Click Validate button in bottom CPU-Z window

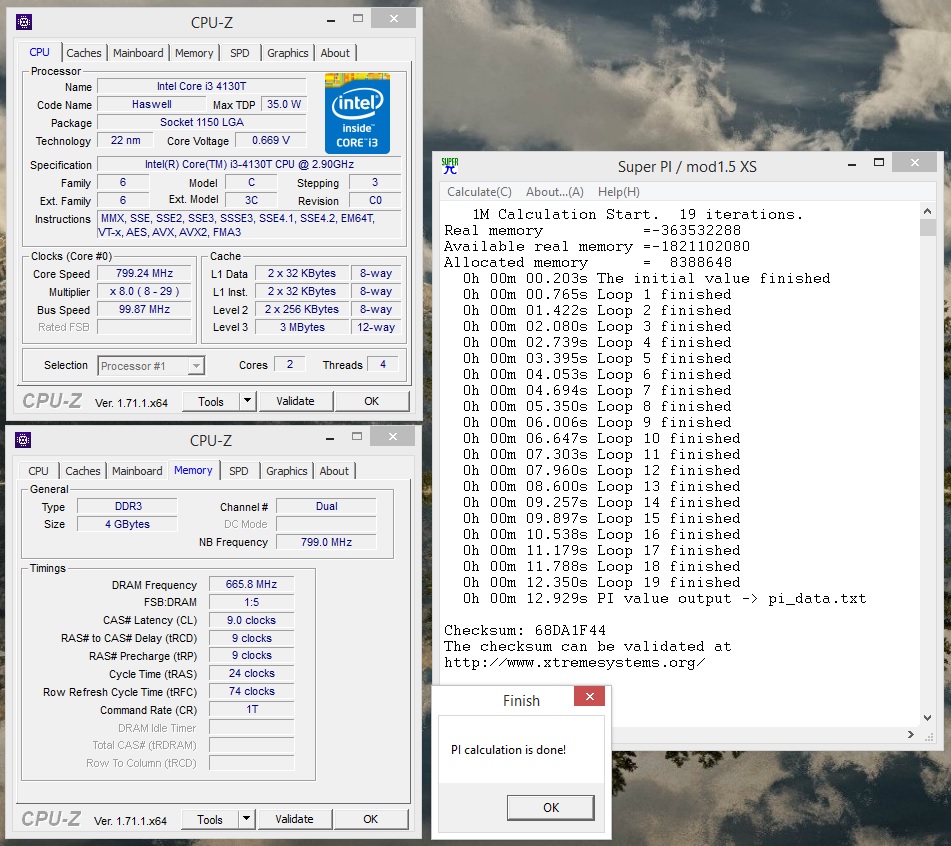pos(294,819)
